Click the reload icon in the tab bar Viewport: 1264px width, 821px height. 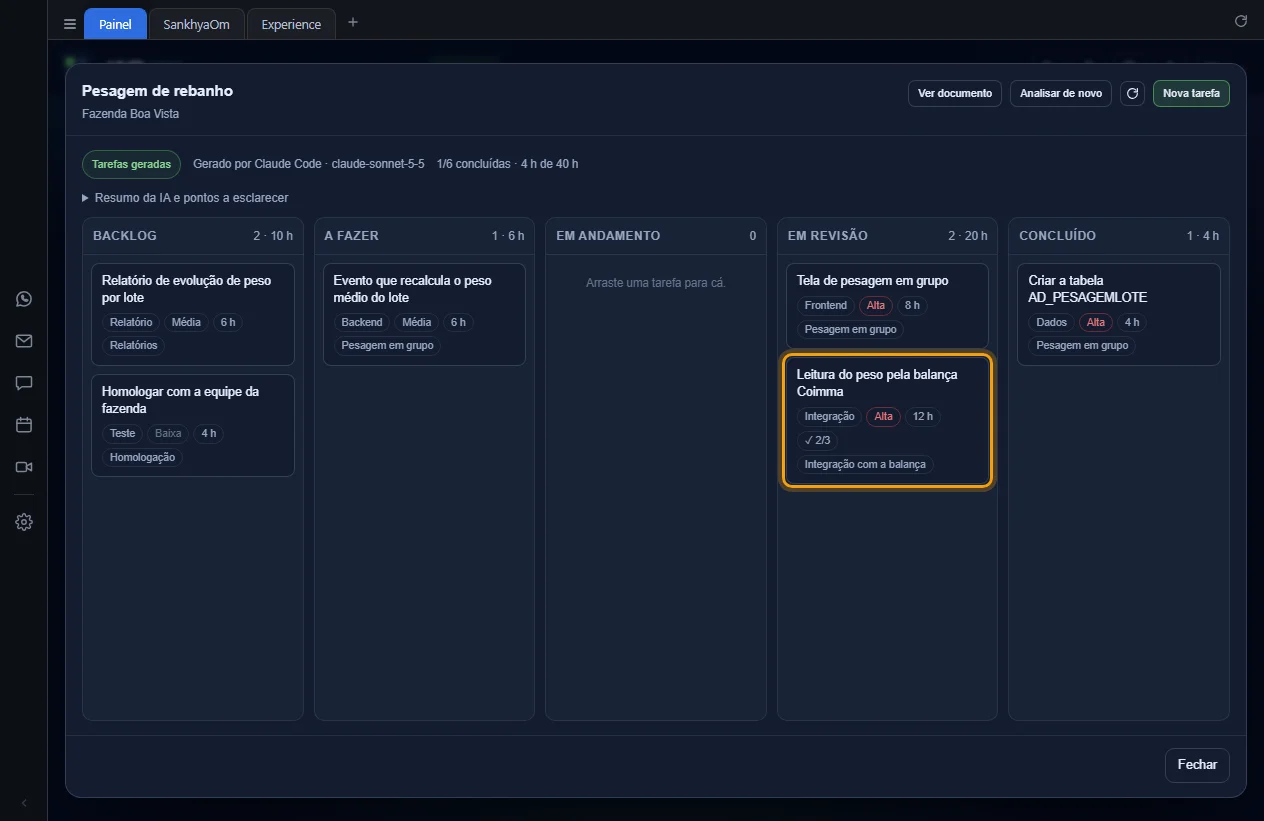point(1241,21)
